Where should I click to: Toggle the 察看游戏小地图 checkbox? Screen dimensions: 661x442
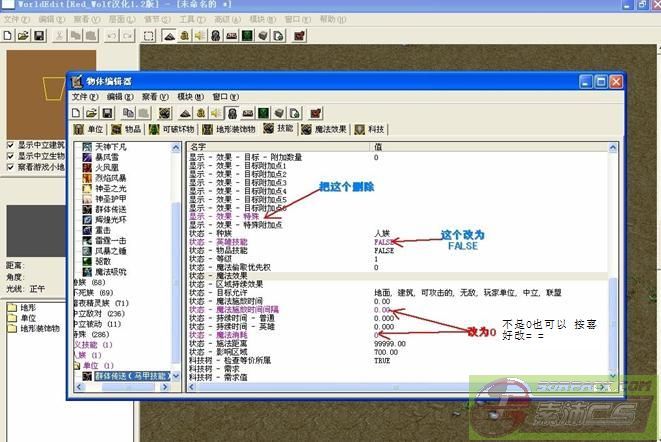pyautogui.click(x=10, y=166)
